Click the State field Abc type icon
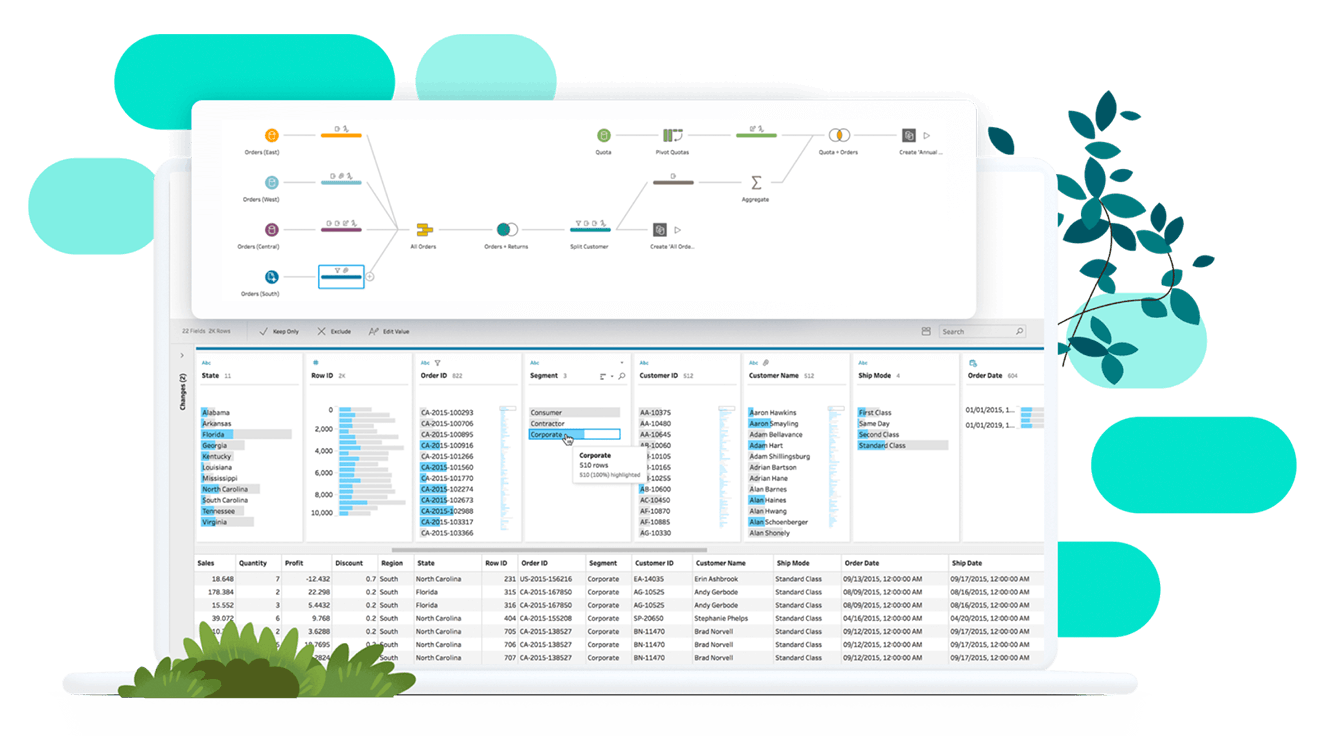1327x742 pixels. coord(207,363)
